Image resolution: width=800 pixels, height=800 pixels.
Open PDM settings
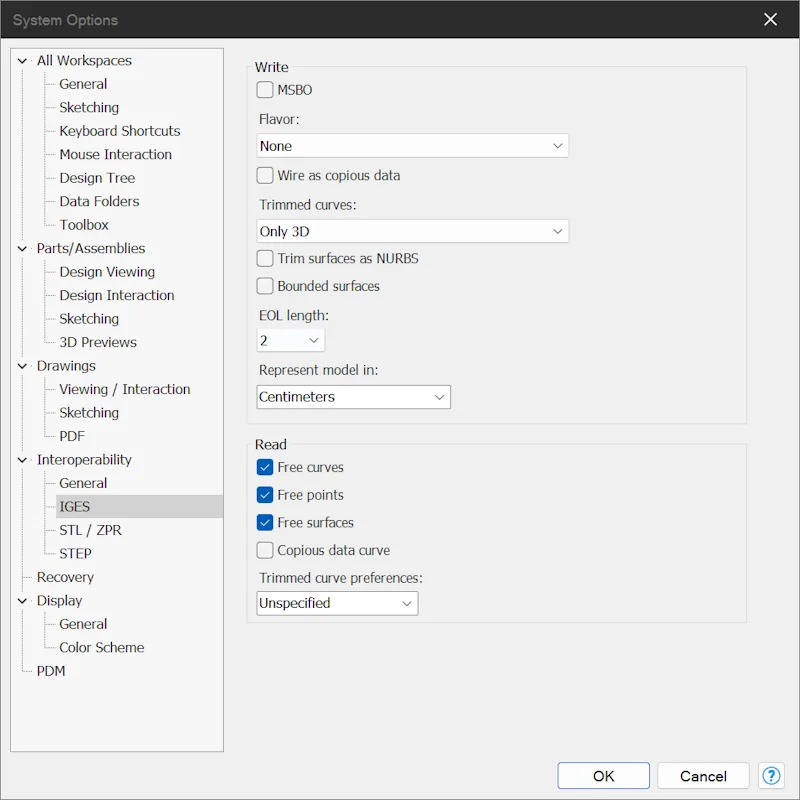click(x=51, y=671)
